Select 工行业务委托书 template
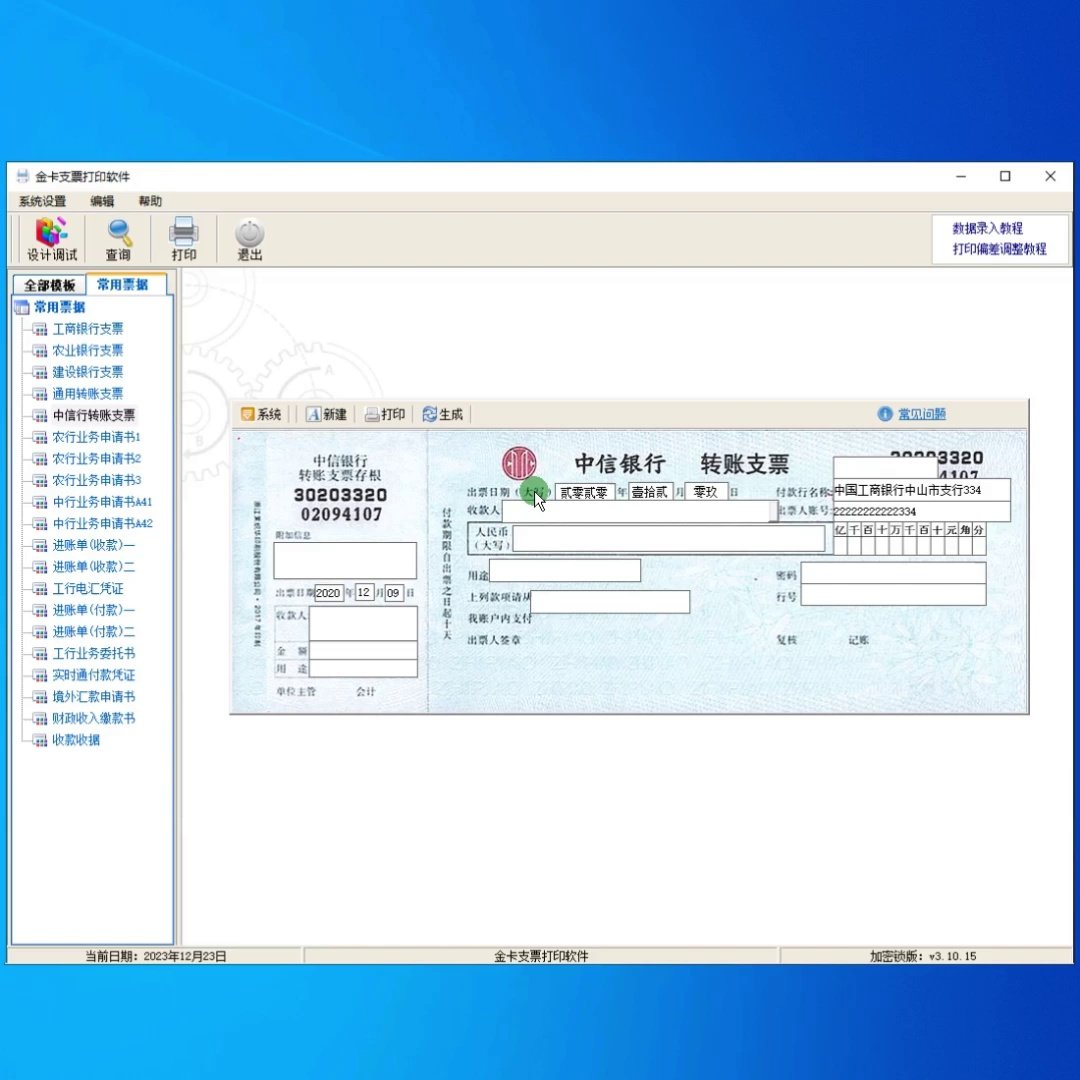This screenshot has height=1080, width=1080. tap(94, 653)
